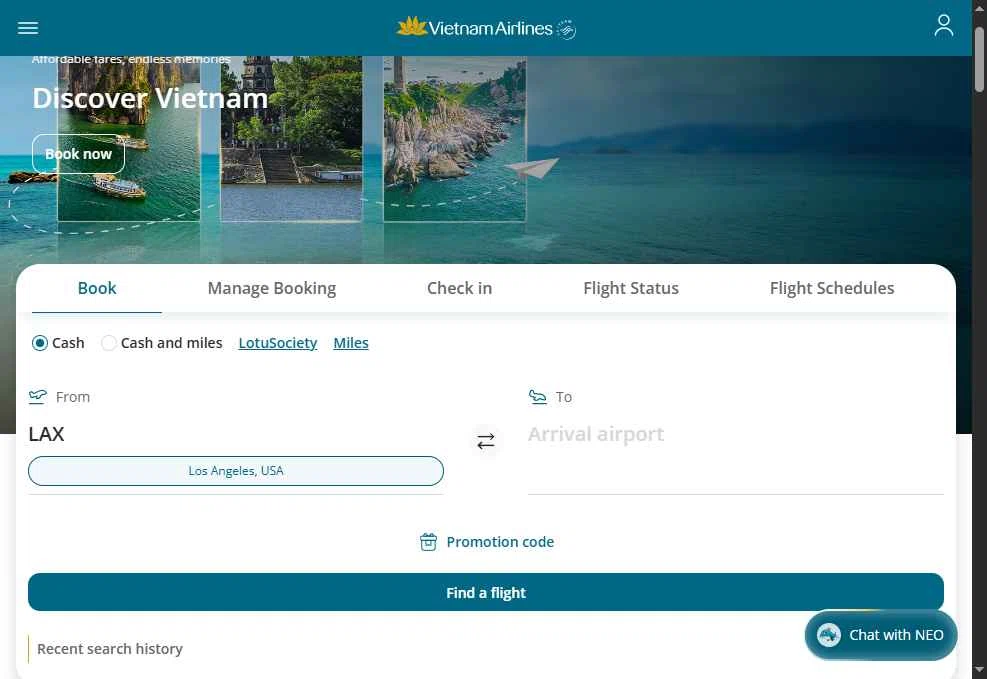Image resolution: width=987 pixels, height=679 pixels.
Task: Select the Los Angeles, USA suggestion
Action: coord(235,471)
